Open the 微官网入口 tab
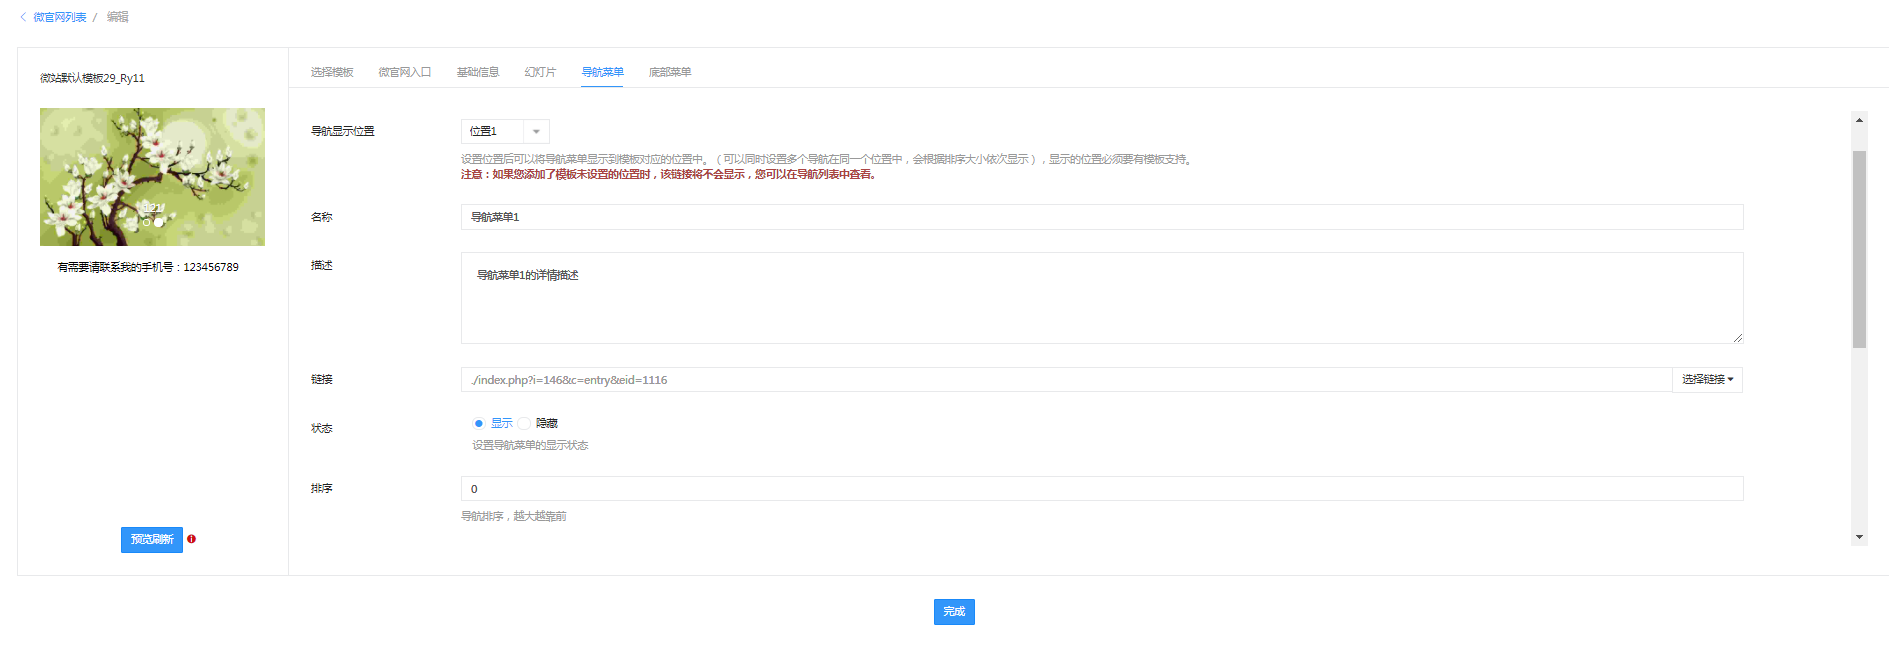This screenshot has height=648, width=1889. click(404, 72)
